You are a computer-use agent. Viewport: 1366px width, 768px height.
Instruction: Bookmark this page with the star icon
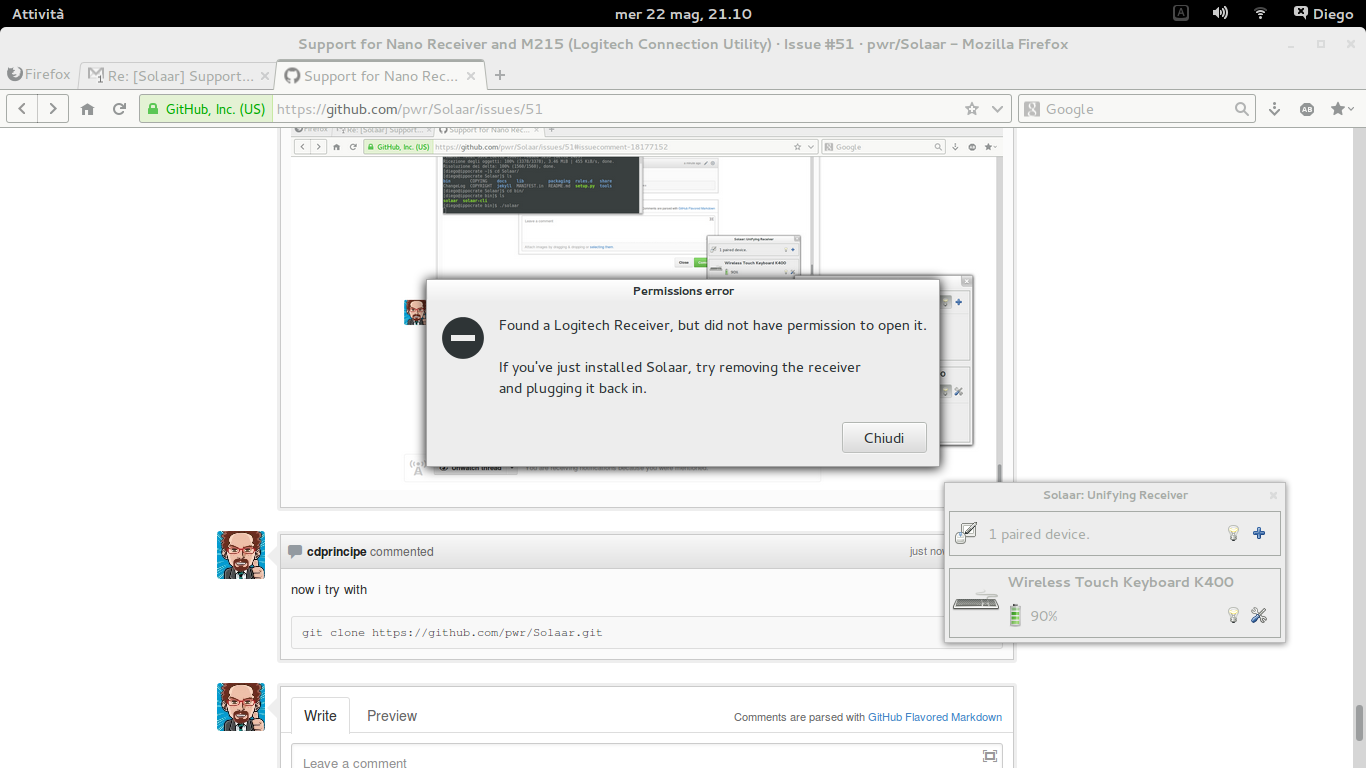pyautogui.click(x=972, y=109)
